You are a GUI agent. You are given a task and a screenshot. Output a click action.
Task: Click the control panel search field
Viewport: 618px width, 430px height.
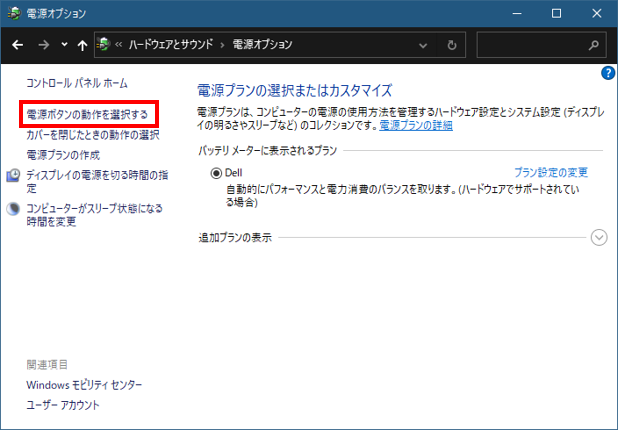(x=541, y=45)
